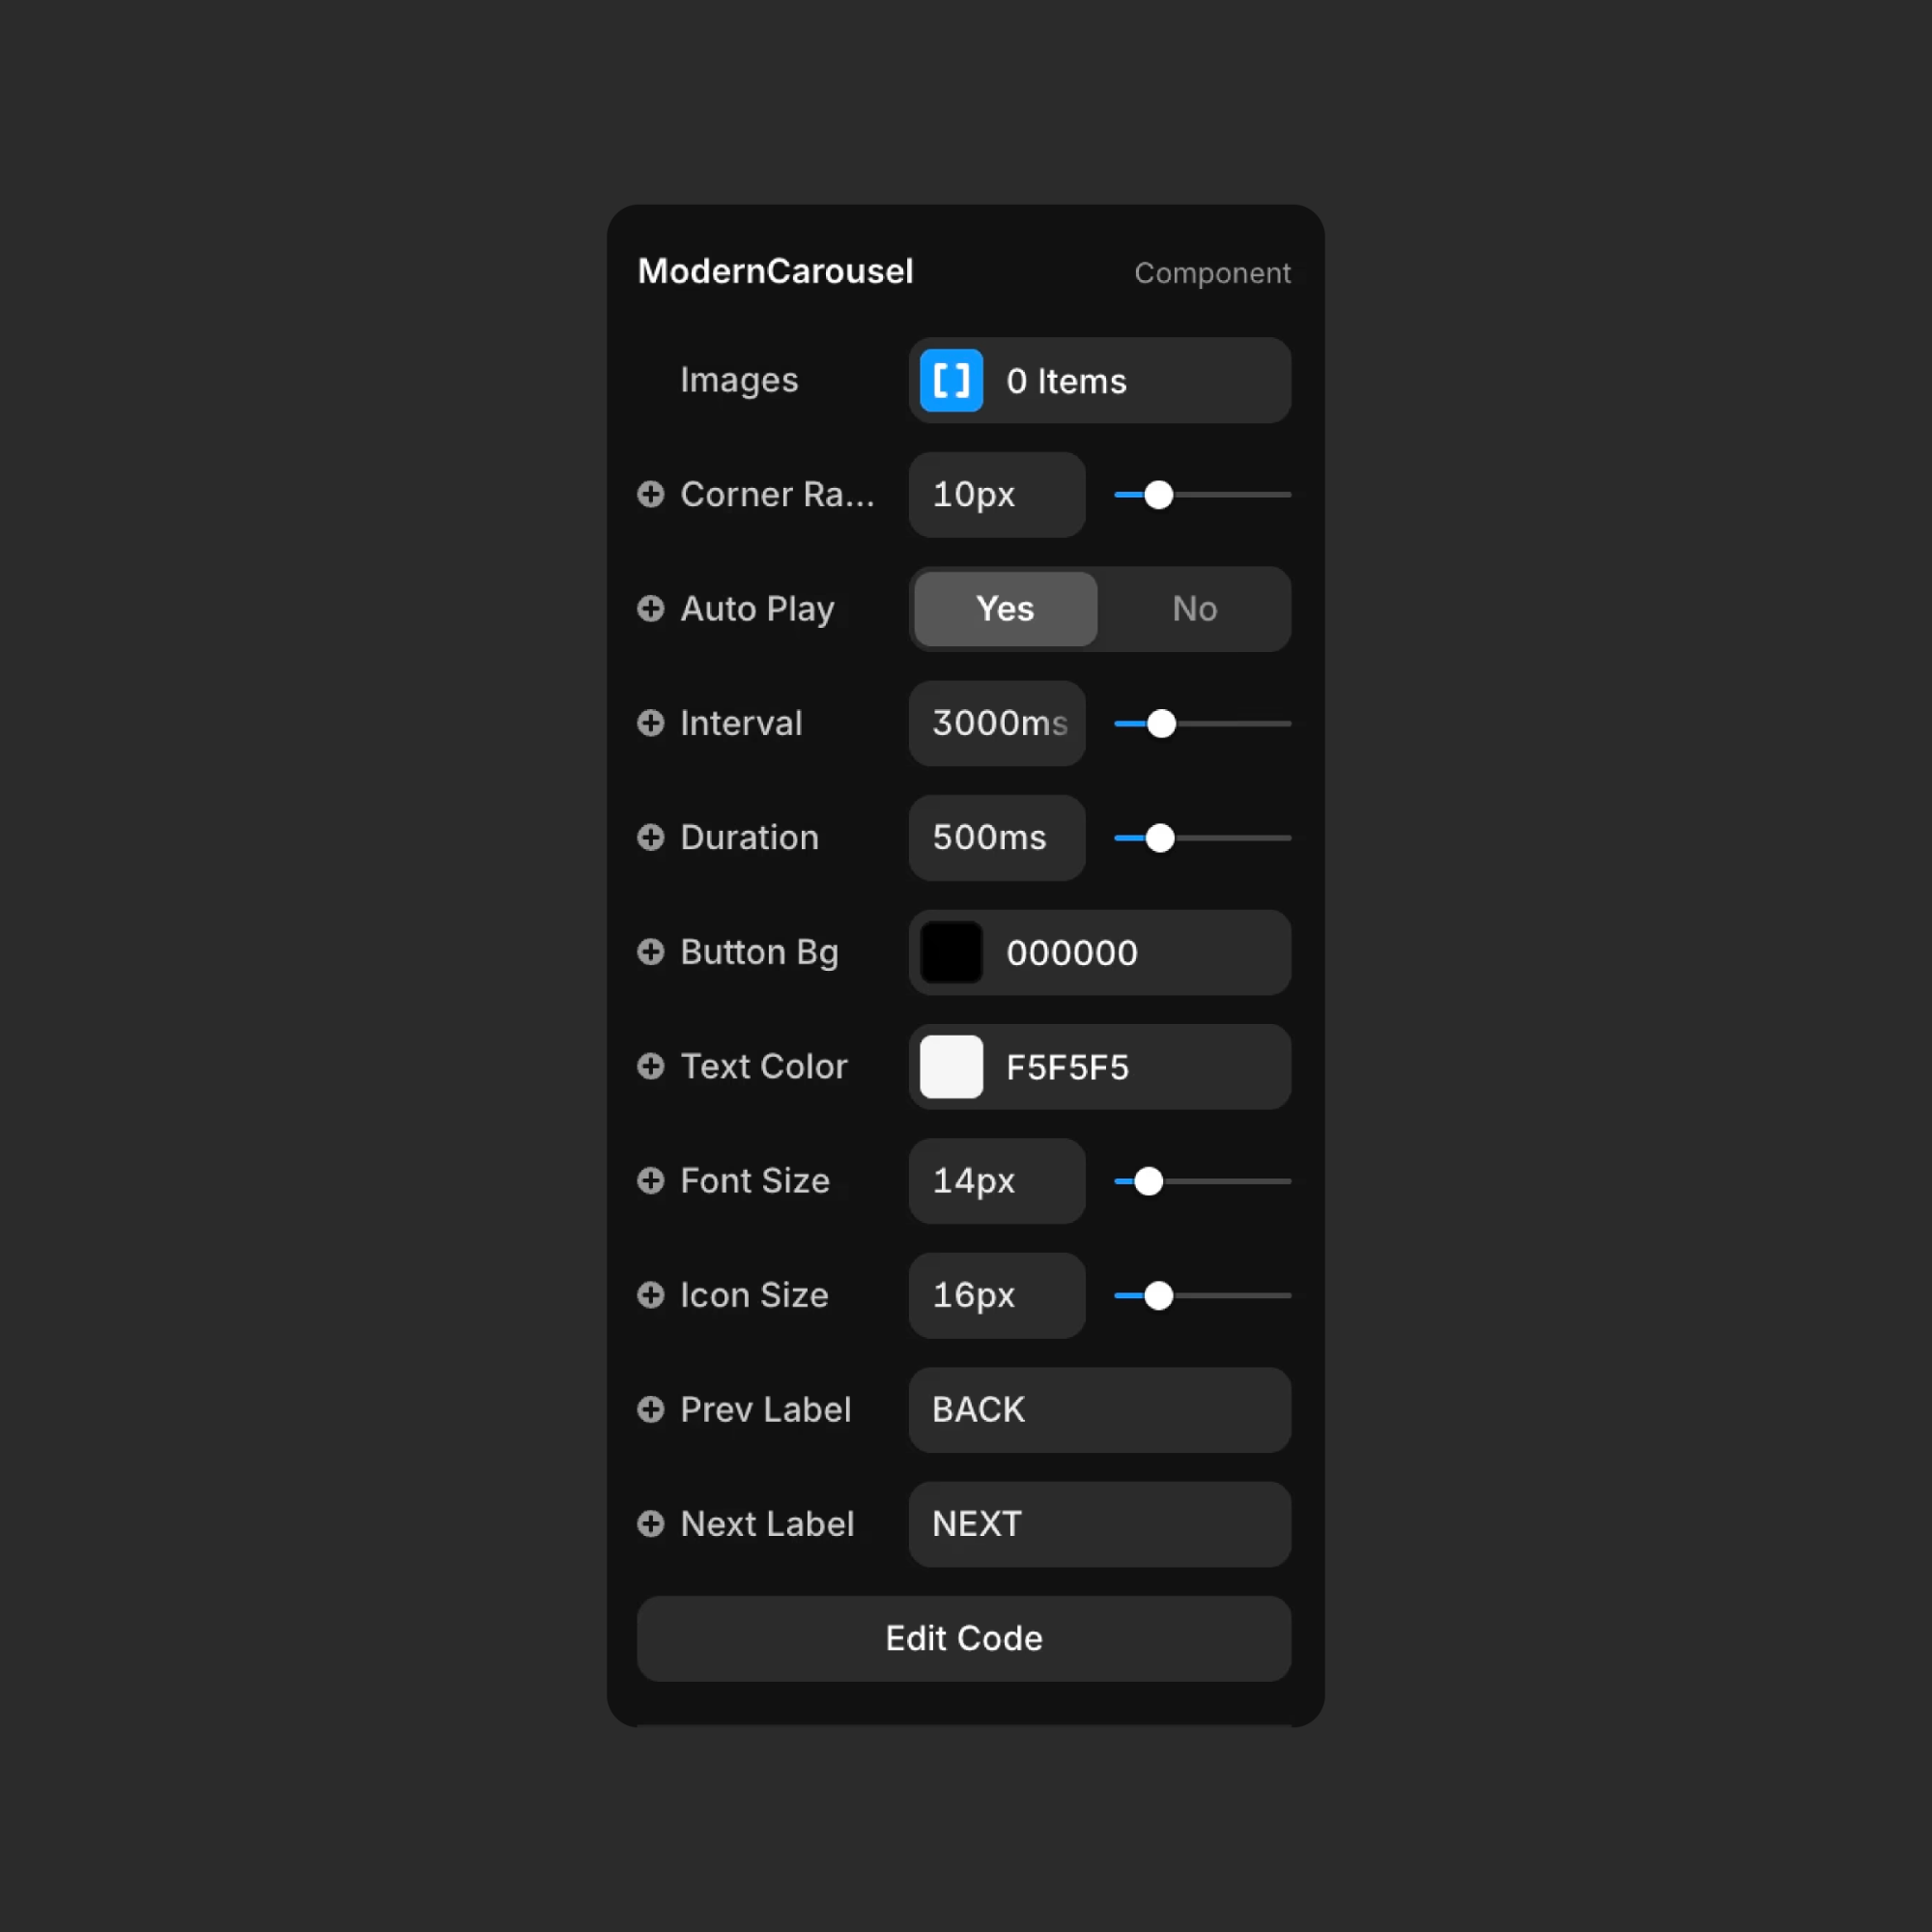Click the plus icon next to Icon Size
The image size is (1932, 1932).
[x=651, y=1295]
